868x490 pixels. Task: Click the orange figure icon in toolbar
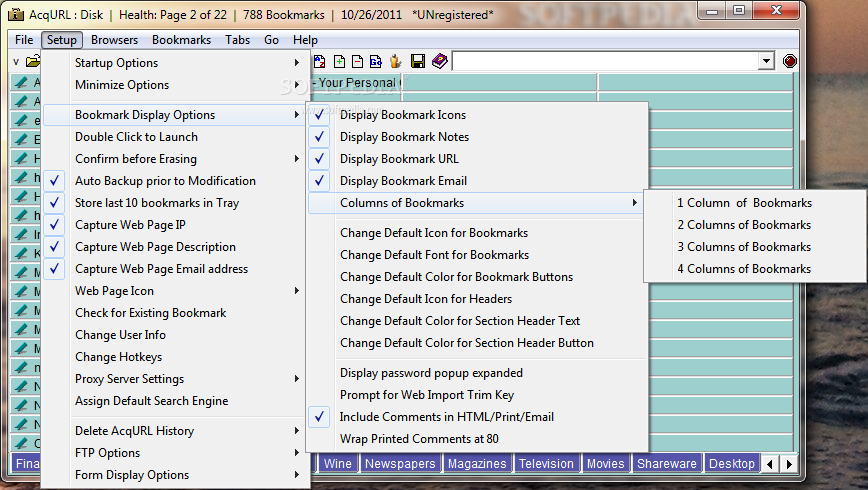click(x=395, y=61)
